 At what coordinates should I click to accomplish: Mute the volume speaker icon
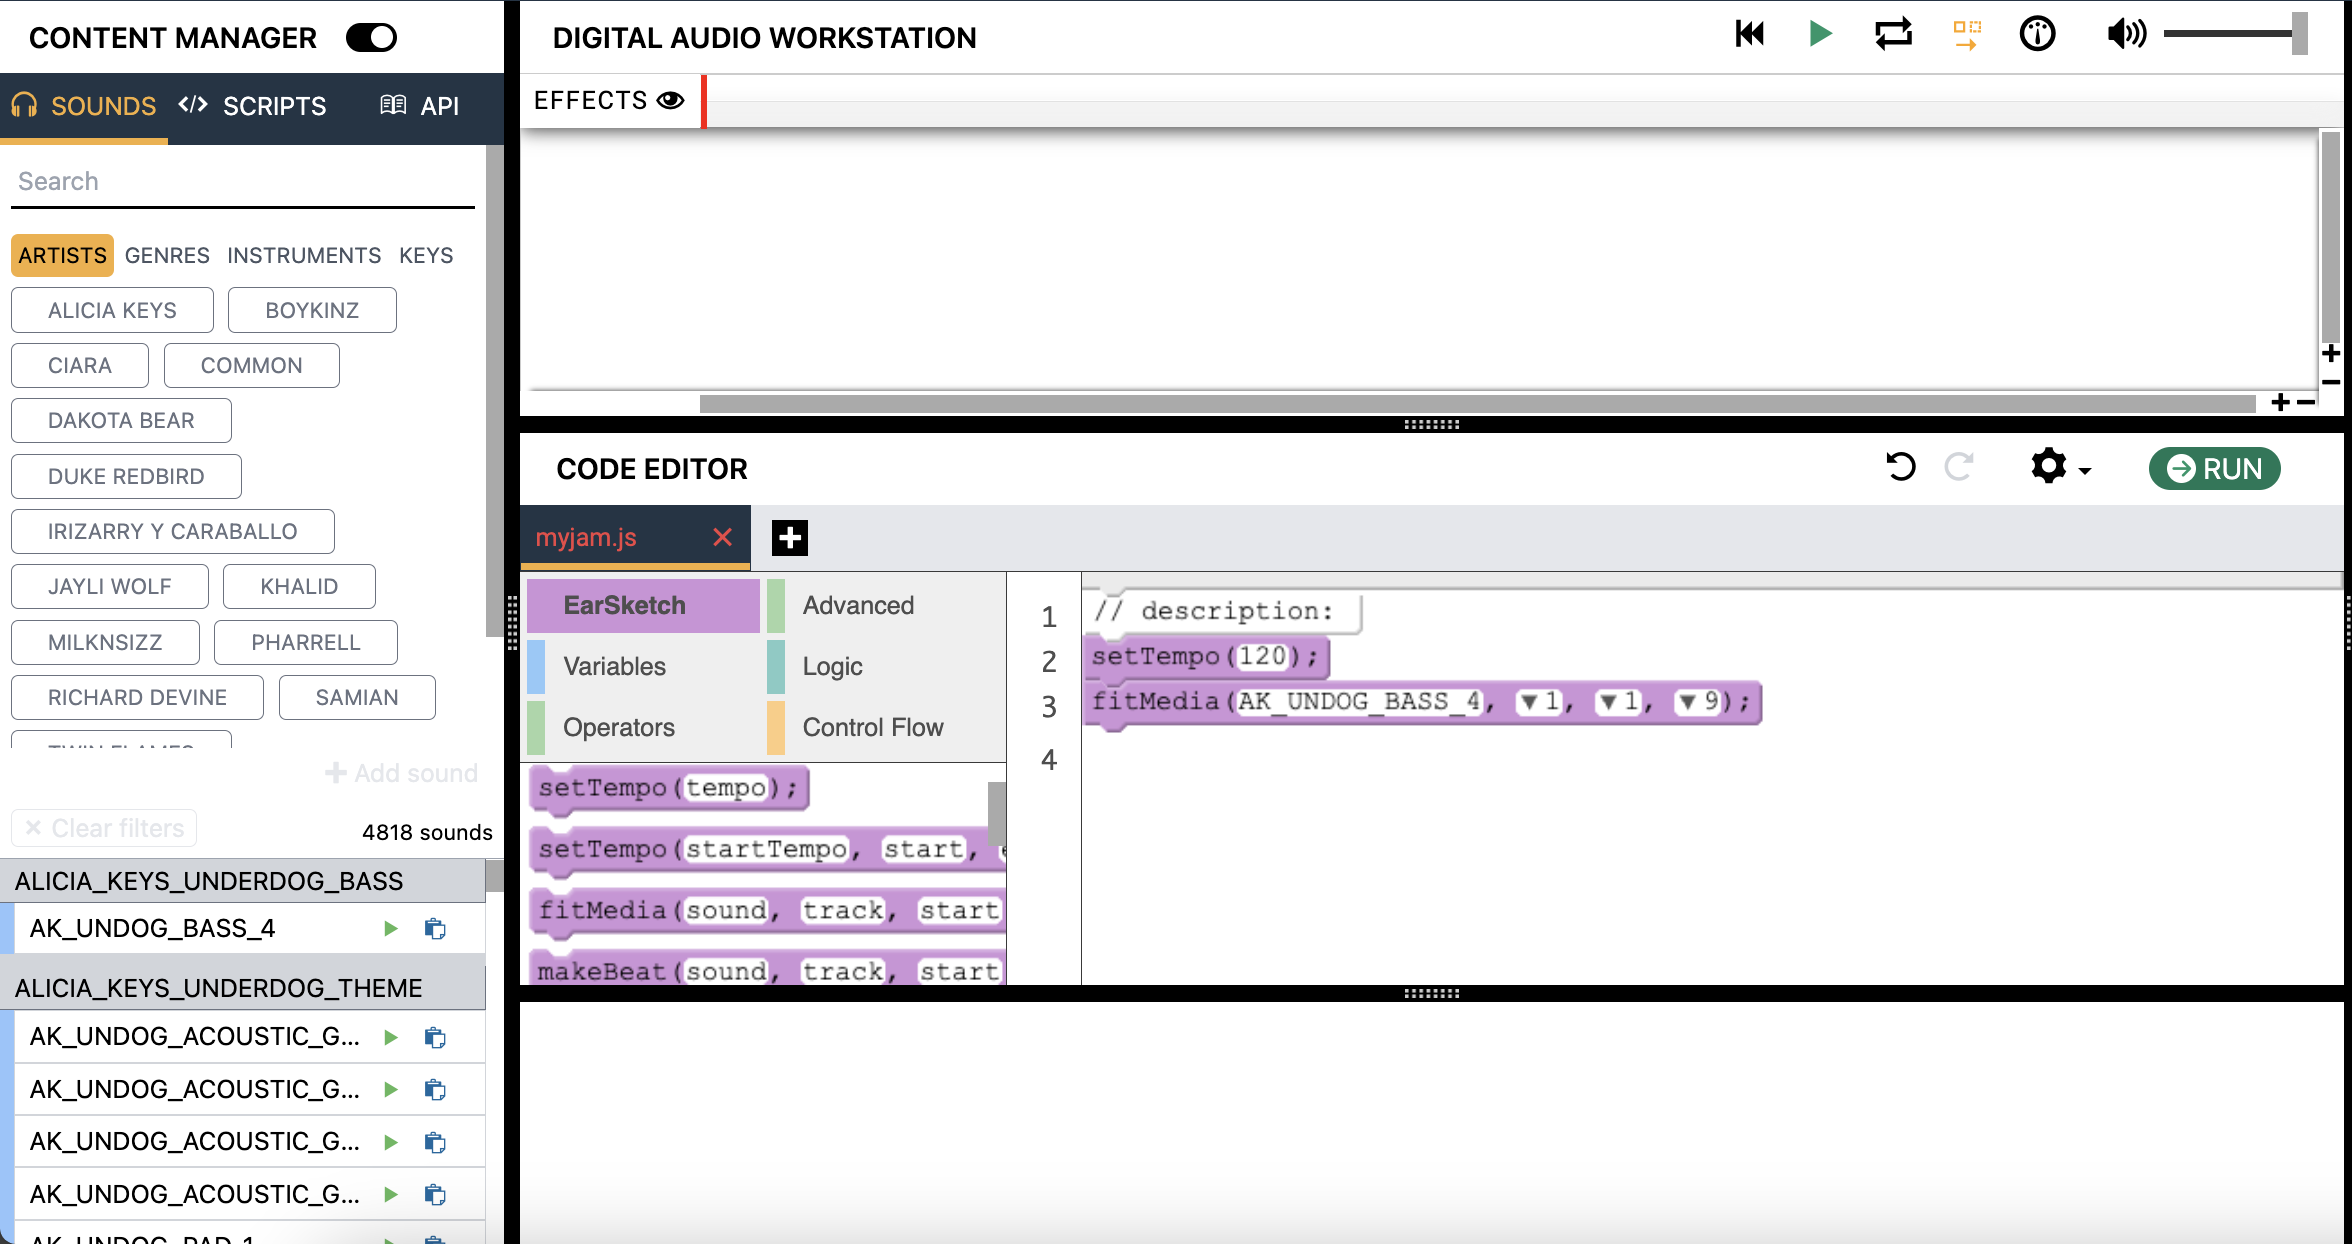pos(2125,34)
